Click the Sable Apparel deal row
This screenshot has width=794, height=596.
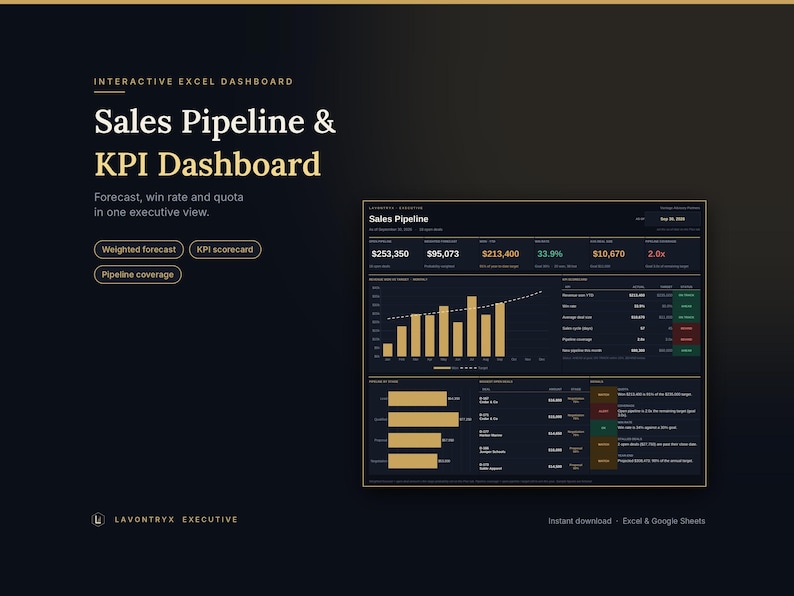[x=533, y=467]
